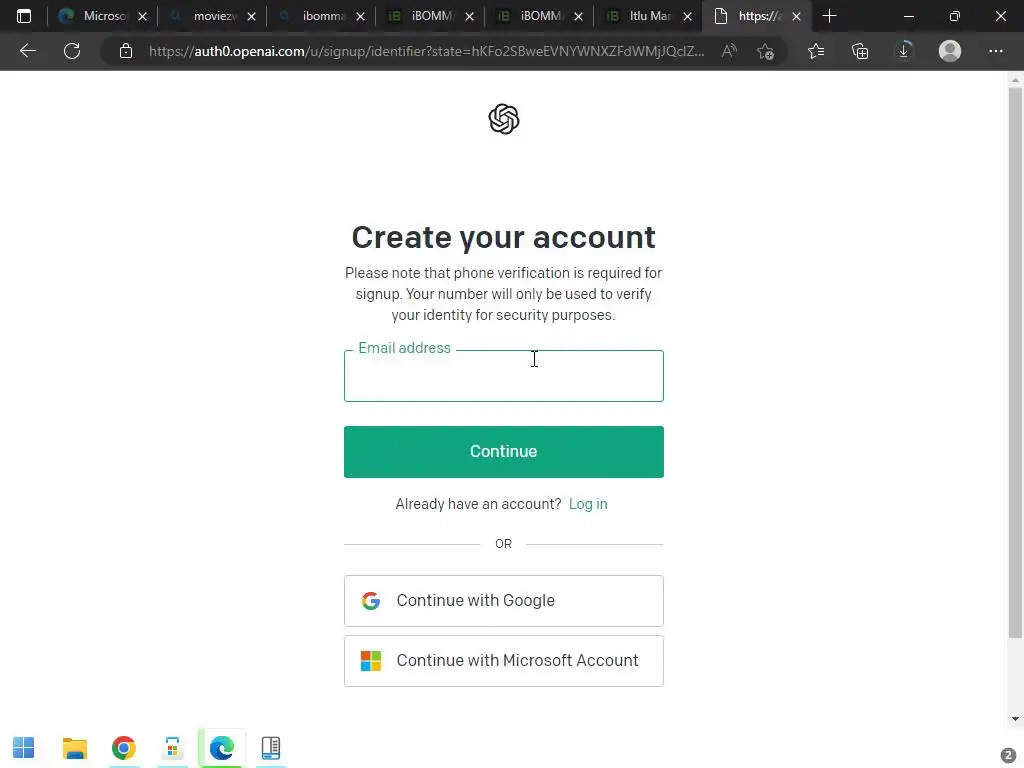This screenshot has width=1024, height=768.
Task: Follow the Log in link
Action: (x=588, y=504)
